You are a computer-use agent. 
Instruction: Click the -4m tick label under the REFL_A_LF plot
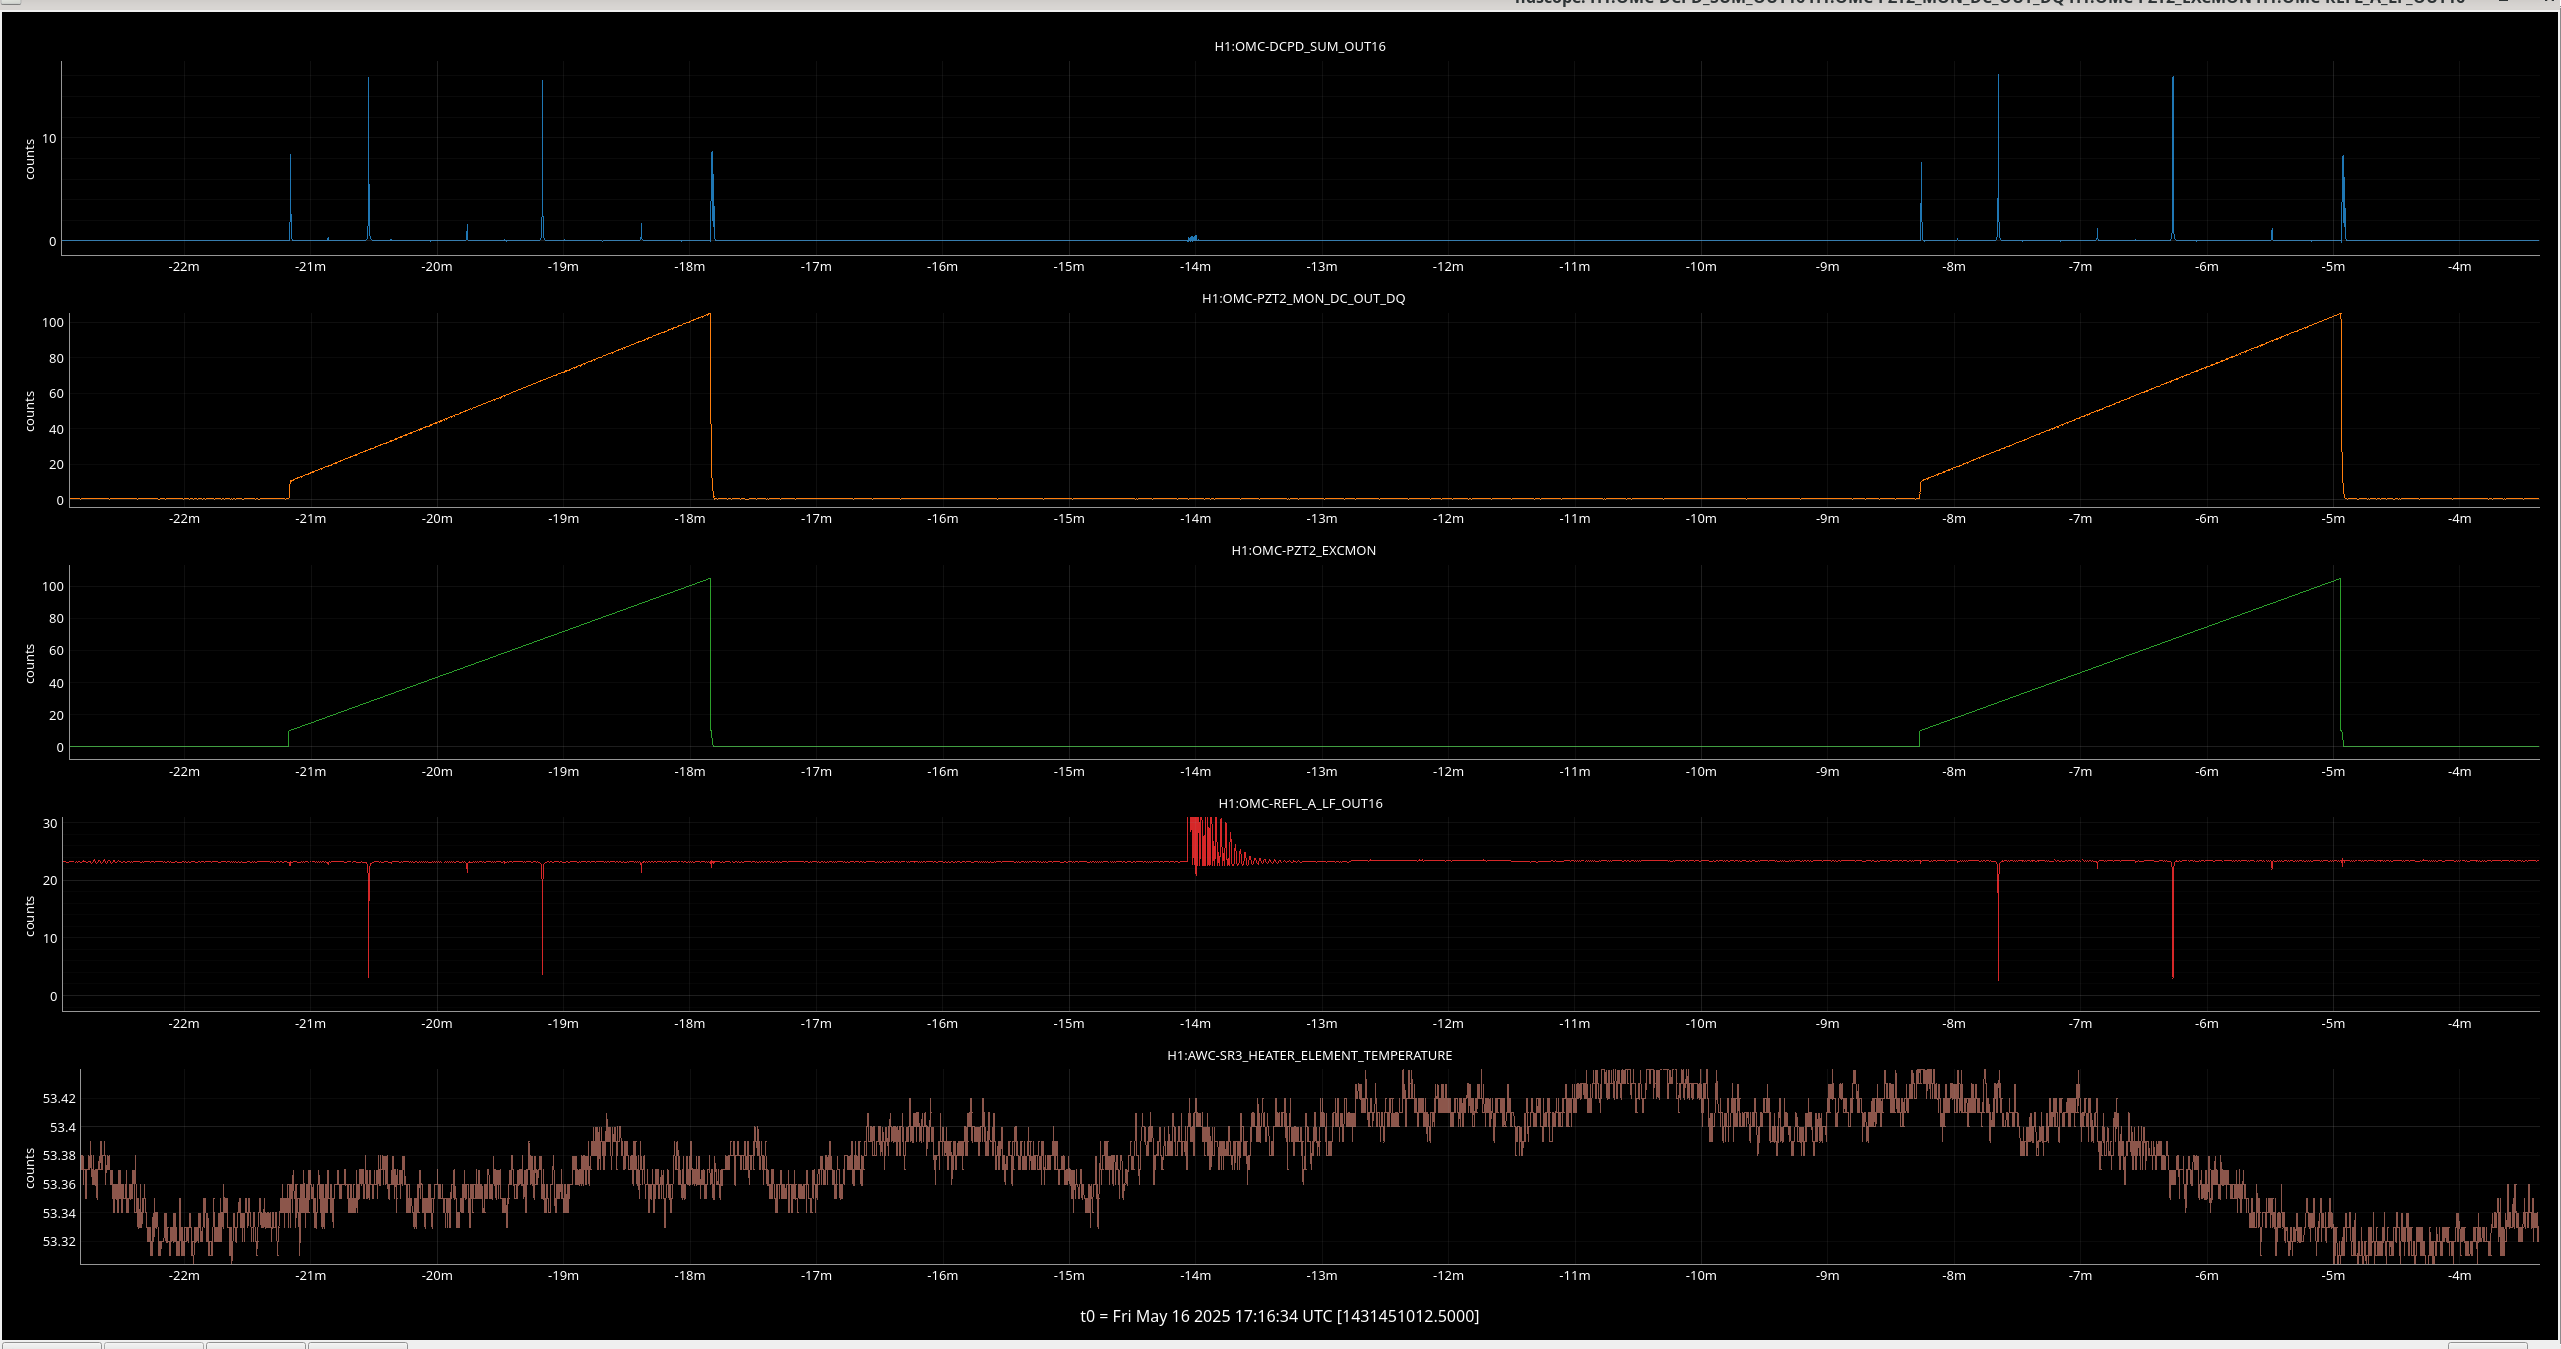click(2460, 1024)
